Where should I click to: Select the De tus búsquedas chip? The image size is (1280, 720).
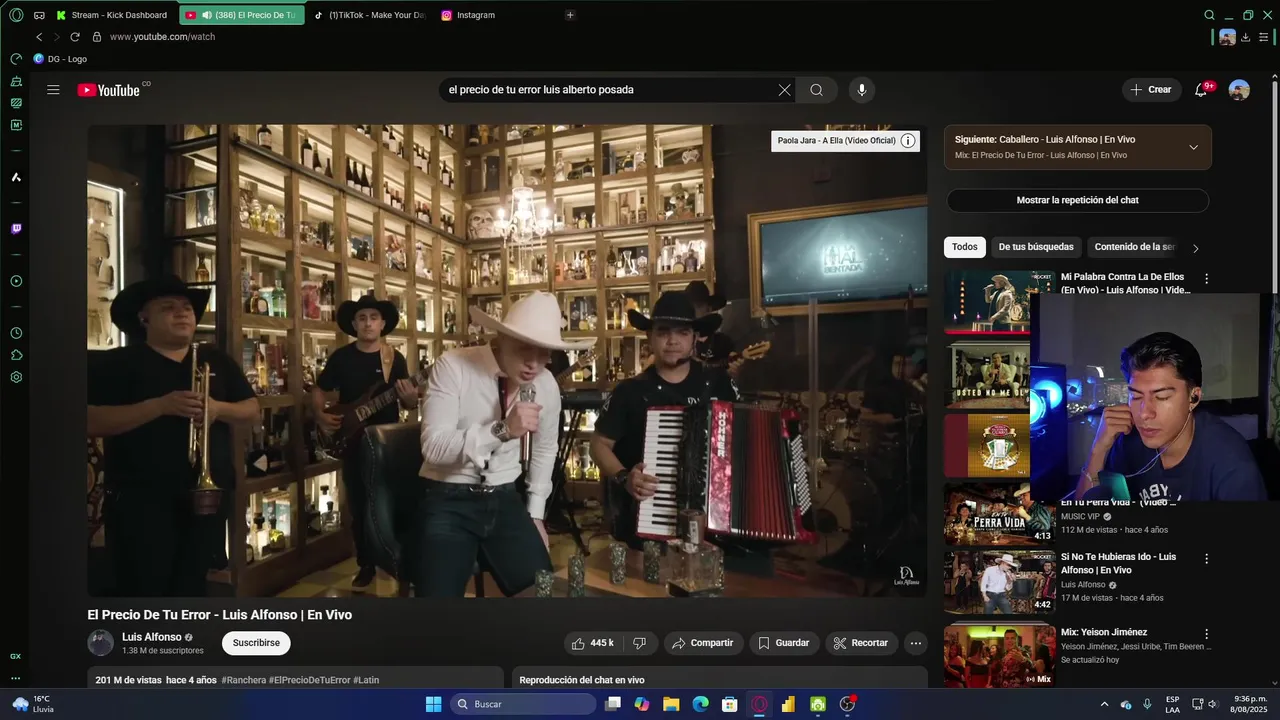coord(1036,247)
